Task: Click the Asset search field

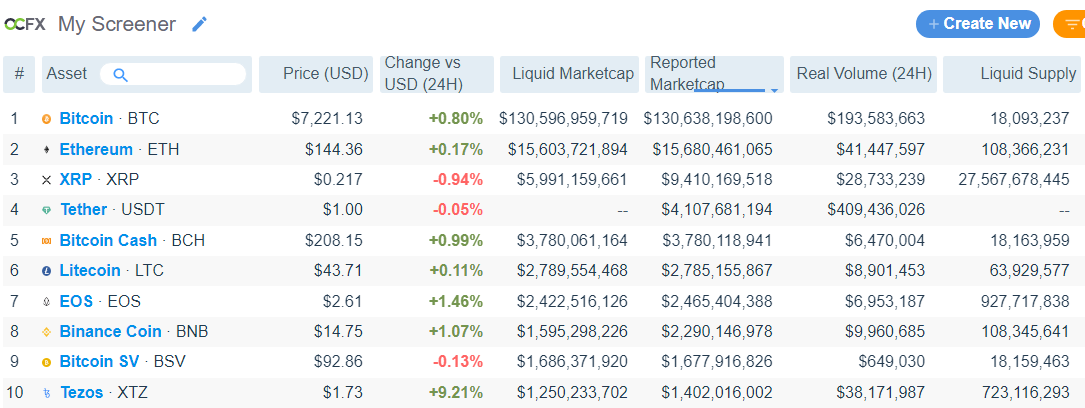Action: [x=172, y=74]
